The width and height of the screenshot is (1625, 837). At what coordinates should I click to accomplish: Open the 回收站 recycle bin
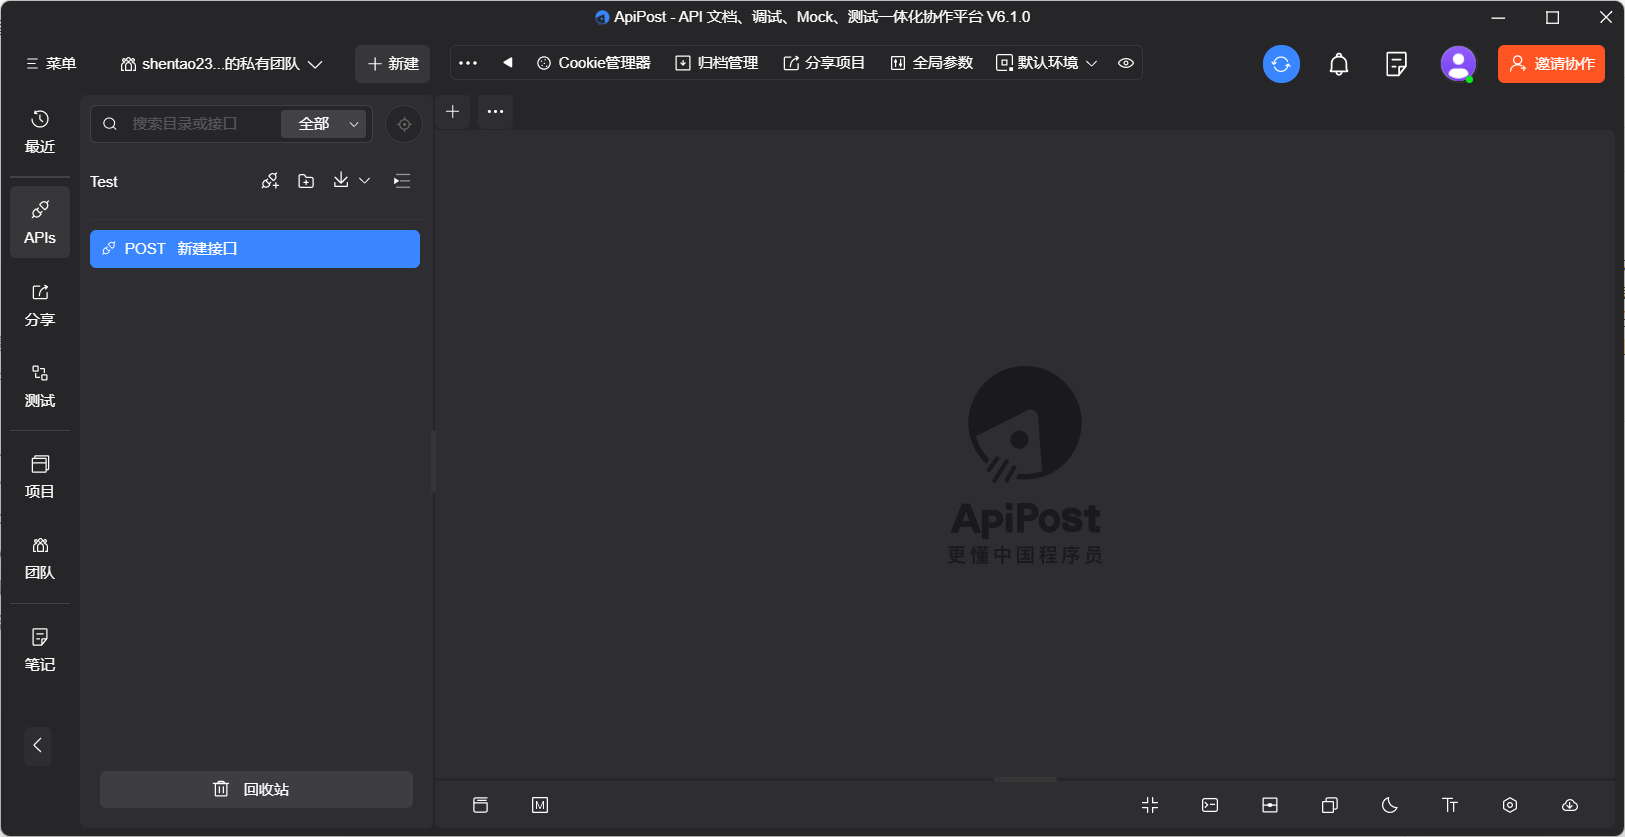coord(256,789)
